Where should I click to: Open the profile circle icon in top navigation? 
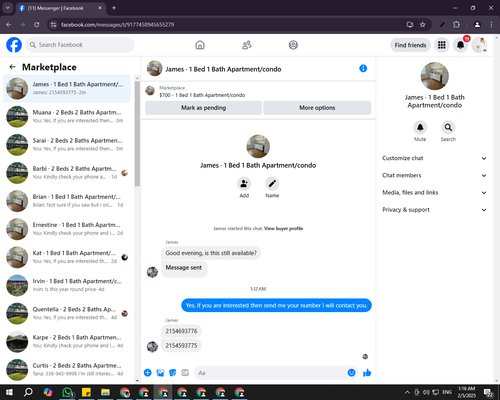(293, 45)
